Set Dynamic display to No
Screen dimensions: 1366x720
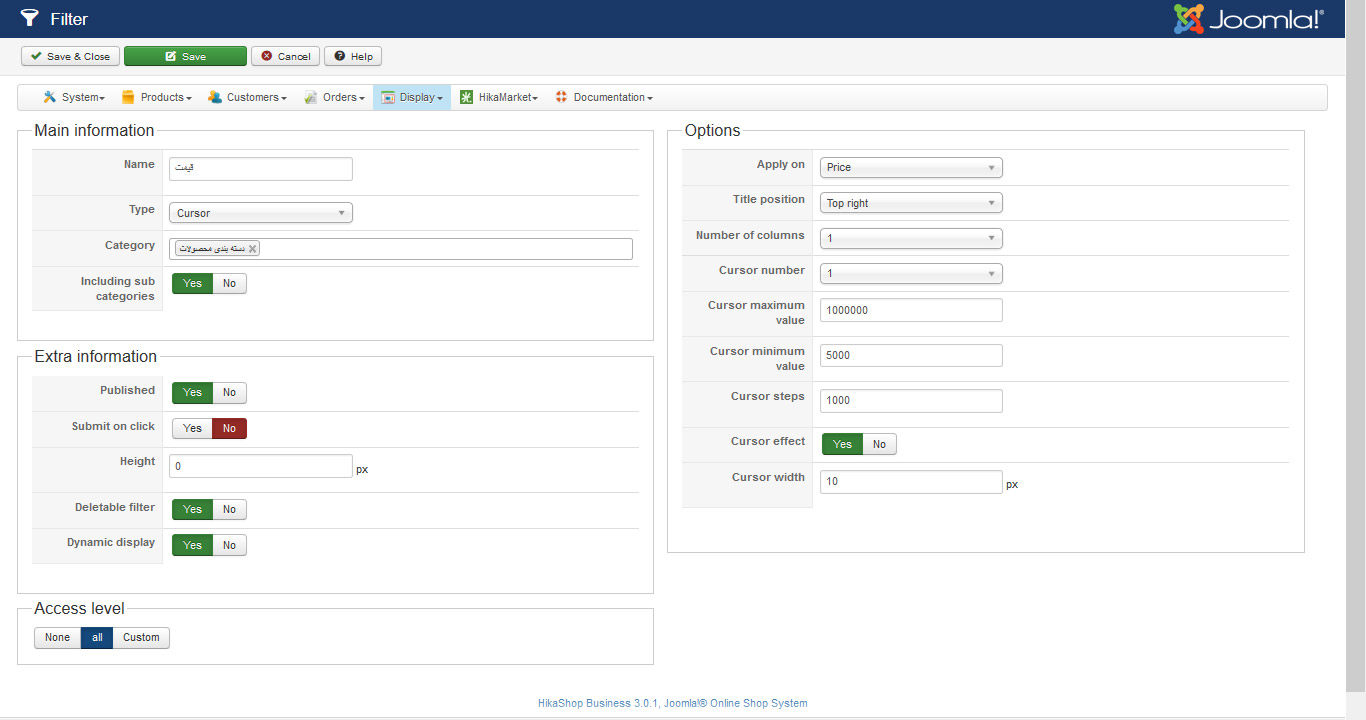pos(230,545)
